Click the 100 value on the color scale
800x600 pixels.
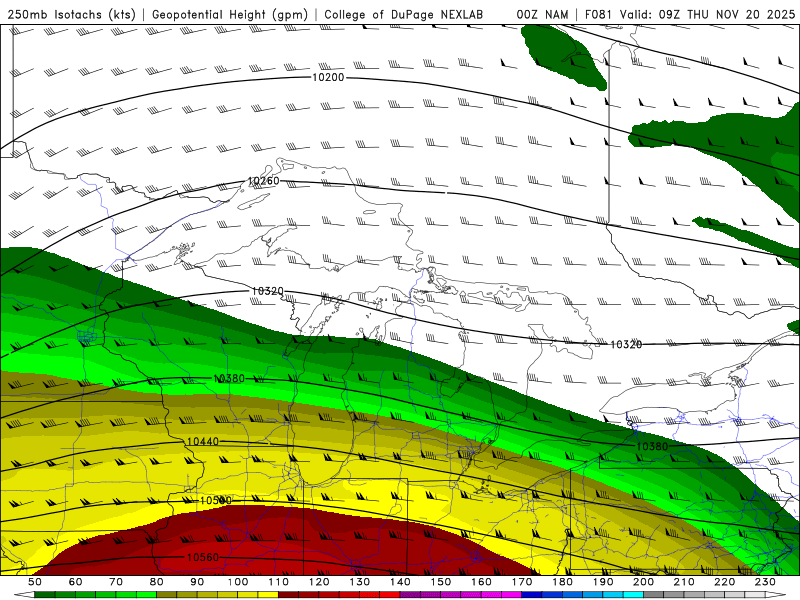(238, 582)
